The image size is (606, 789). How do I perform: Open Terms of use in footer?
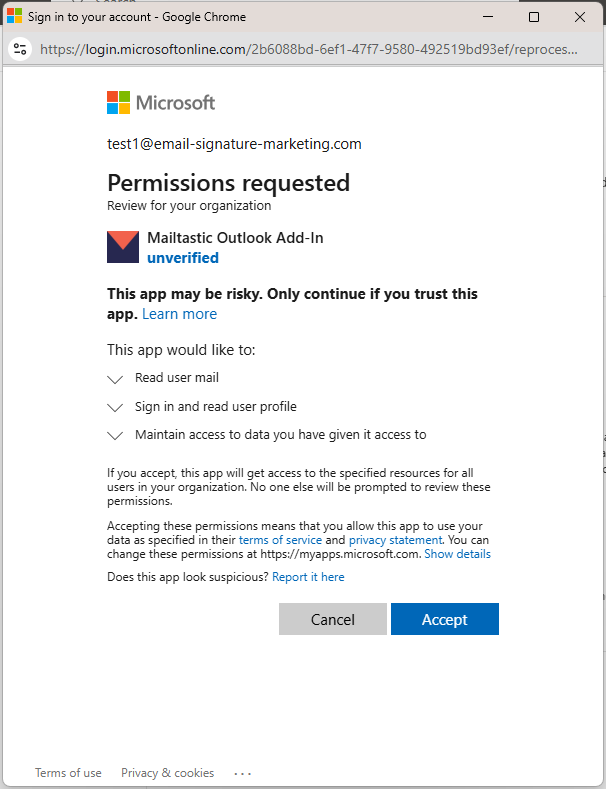[x=68, y=773]
